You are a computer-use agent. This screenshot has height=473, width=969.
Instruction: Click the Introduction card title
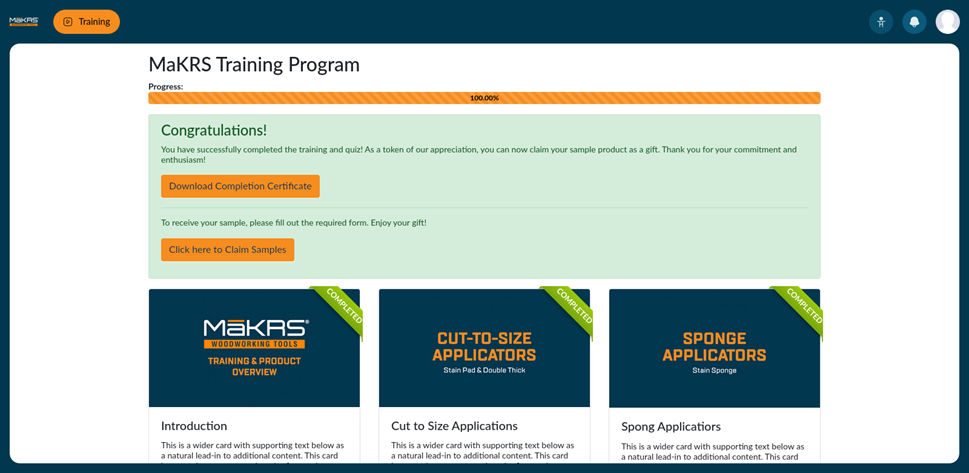click(x=194, y=426)
